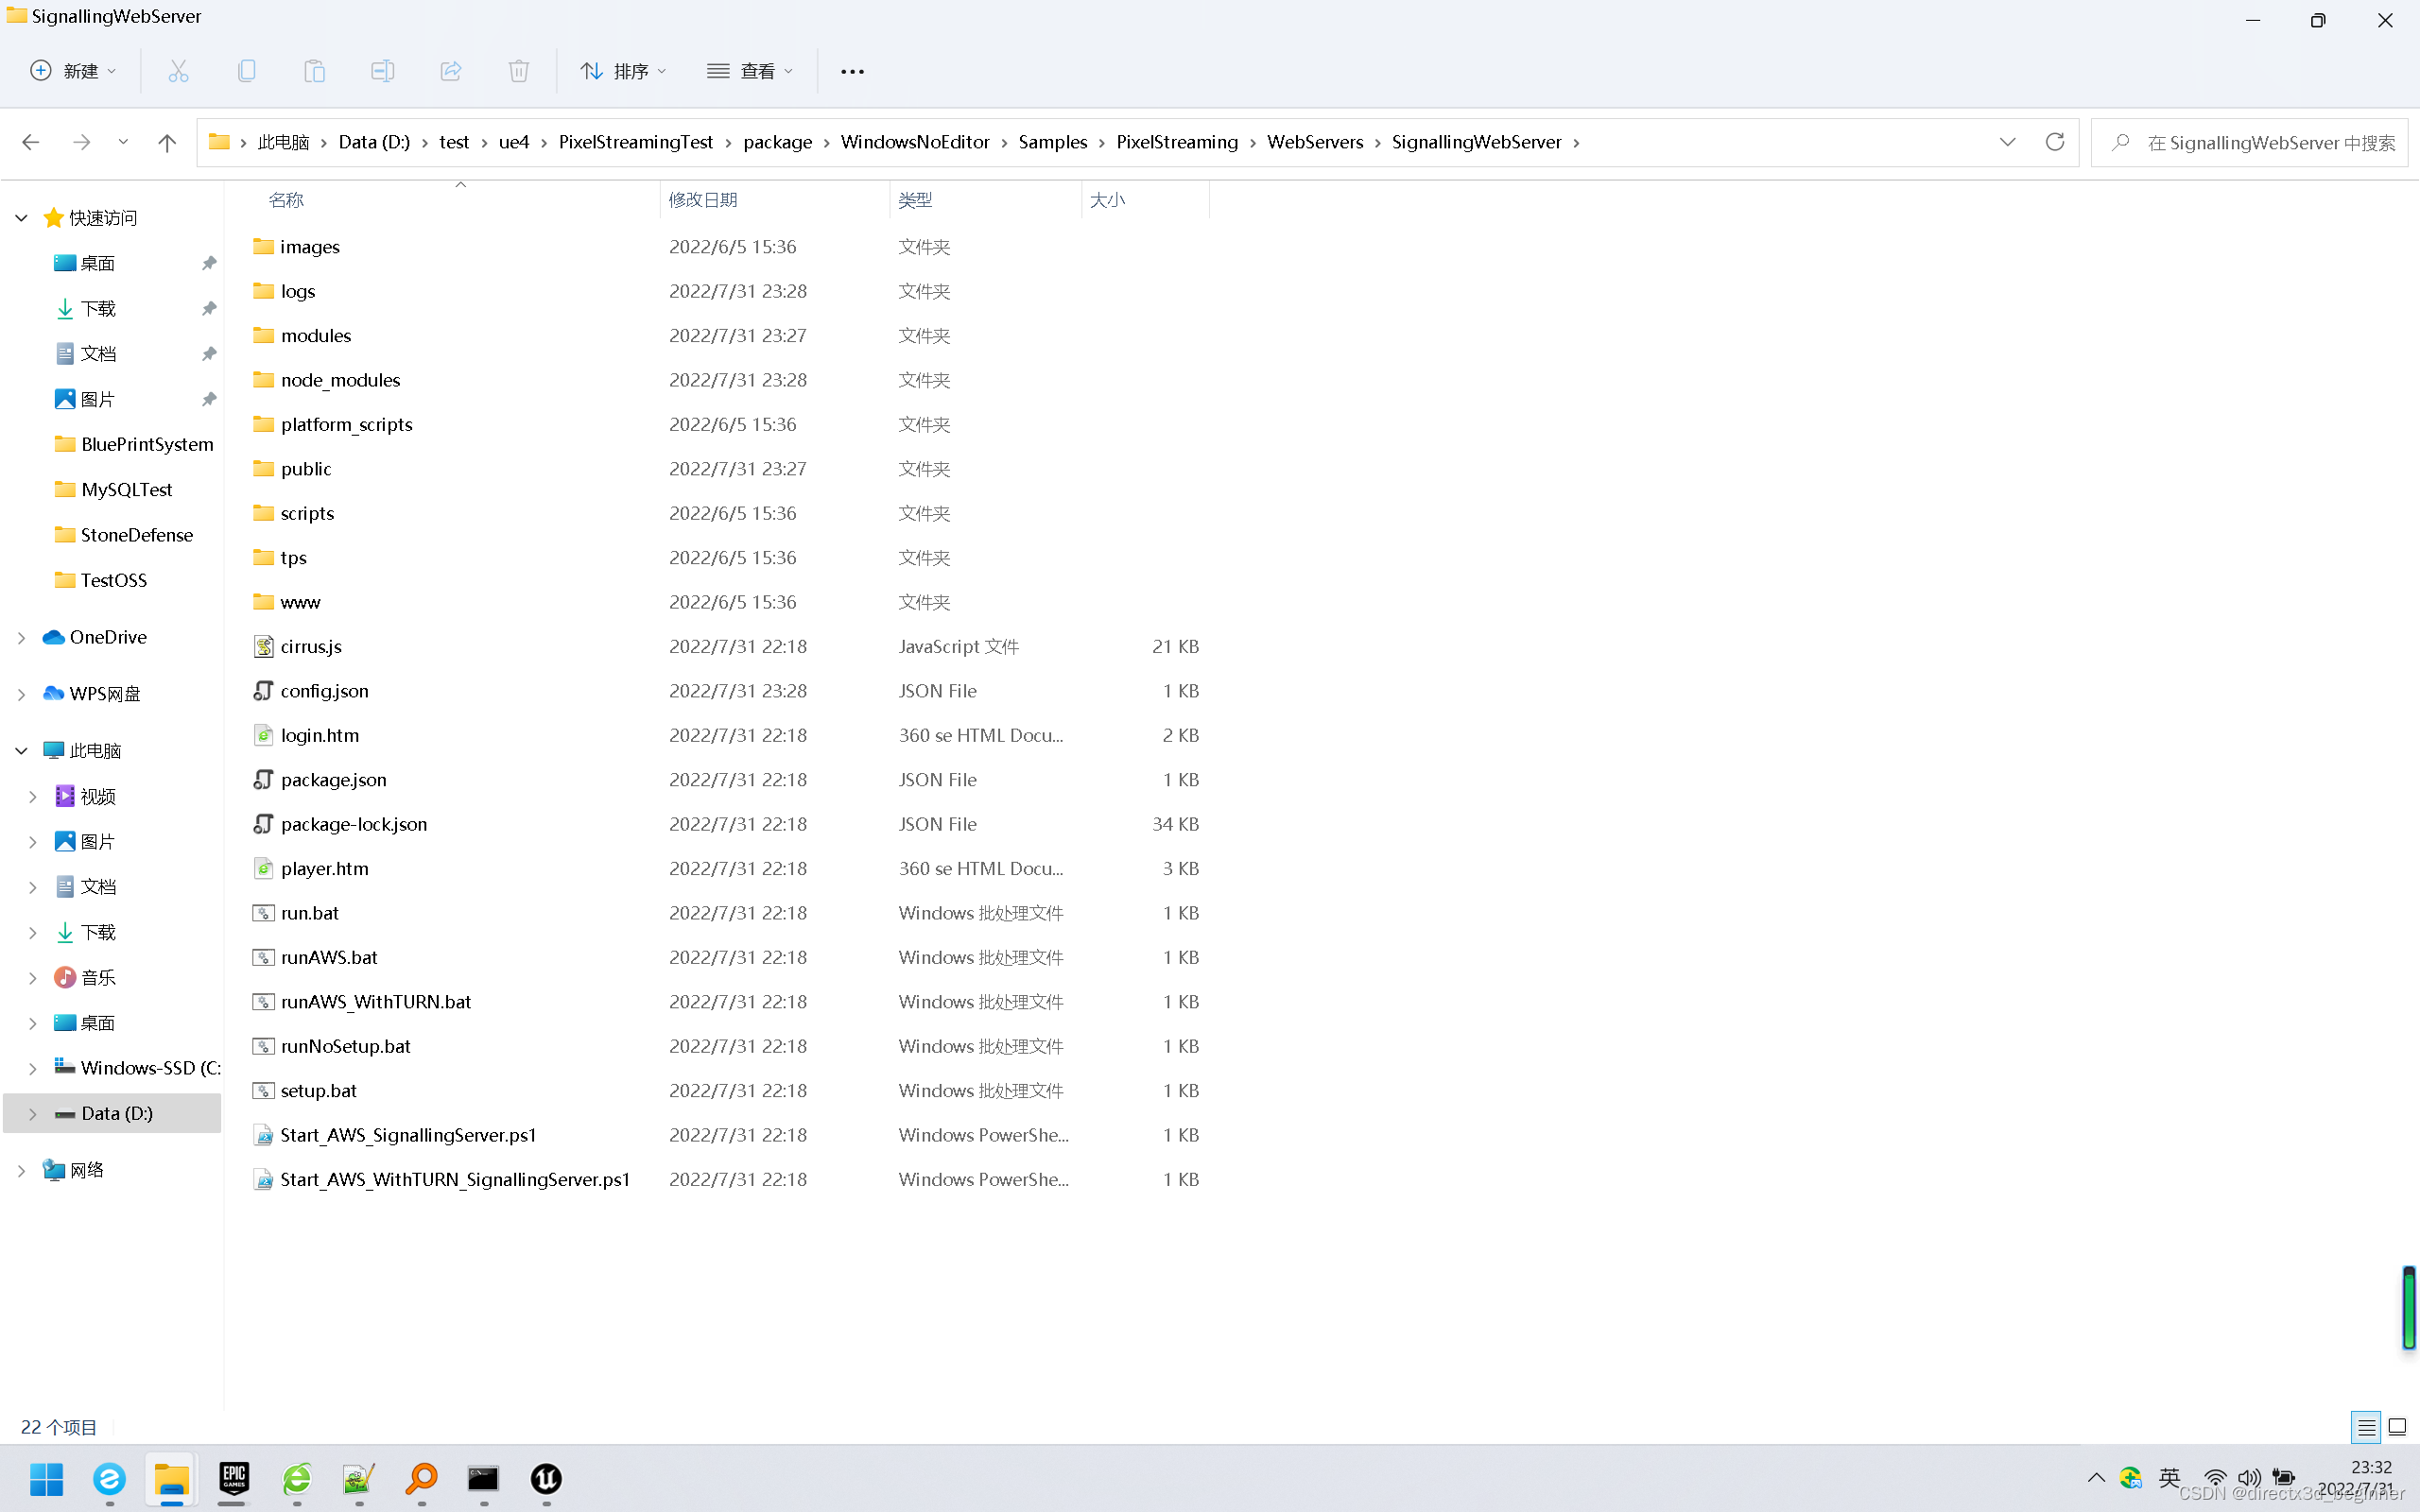The image size is (2420, 1512).
Task: Select the run.bat file icon
Action: (263, 913)
